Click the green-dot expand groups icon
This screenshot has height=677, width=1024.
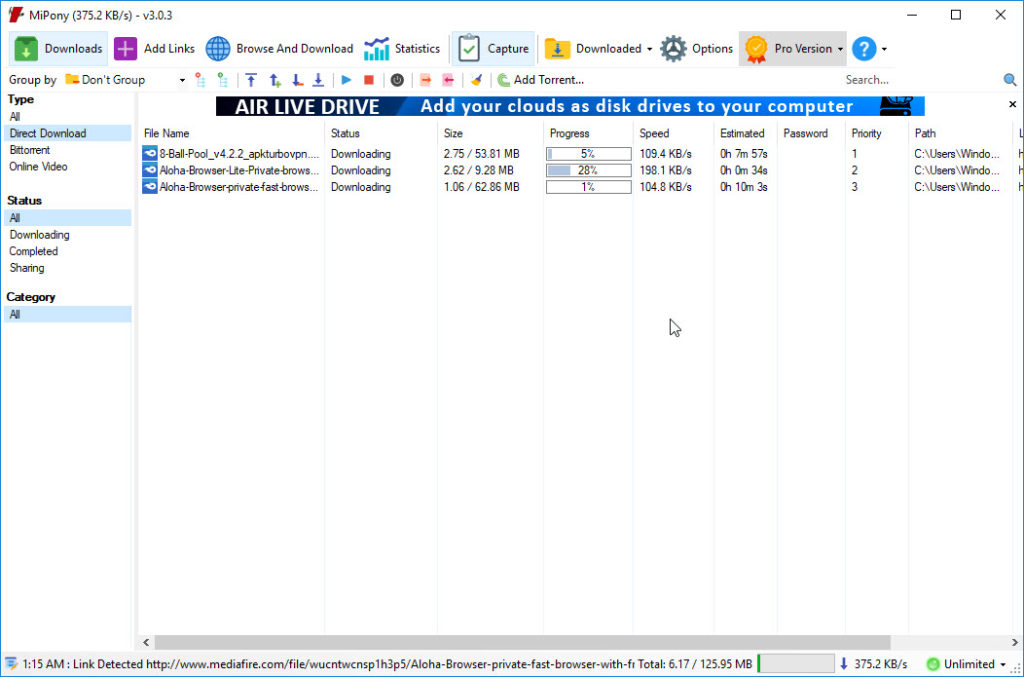223,80
